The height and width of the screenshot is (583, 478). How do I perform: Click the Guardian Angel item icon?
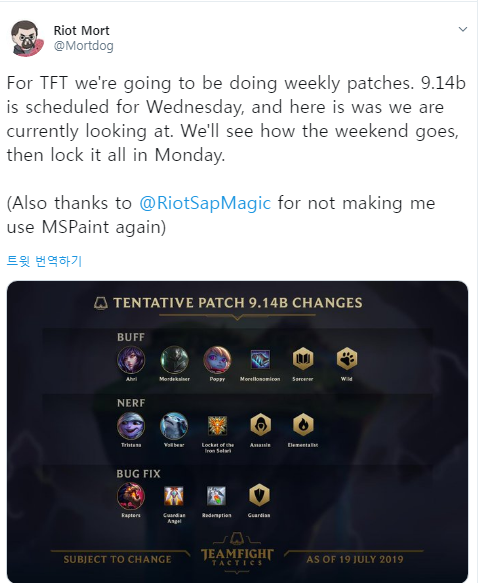coord(174,496)
